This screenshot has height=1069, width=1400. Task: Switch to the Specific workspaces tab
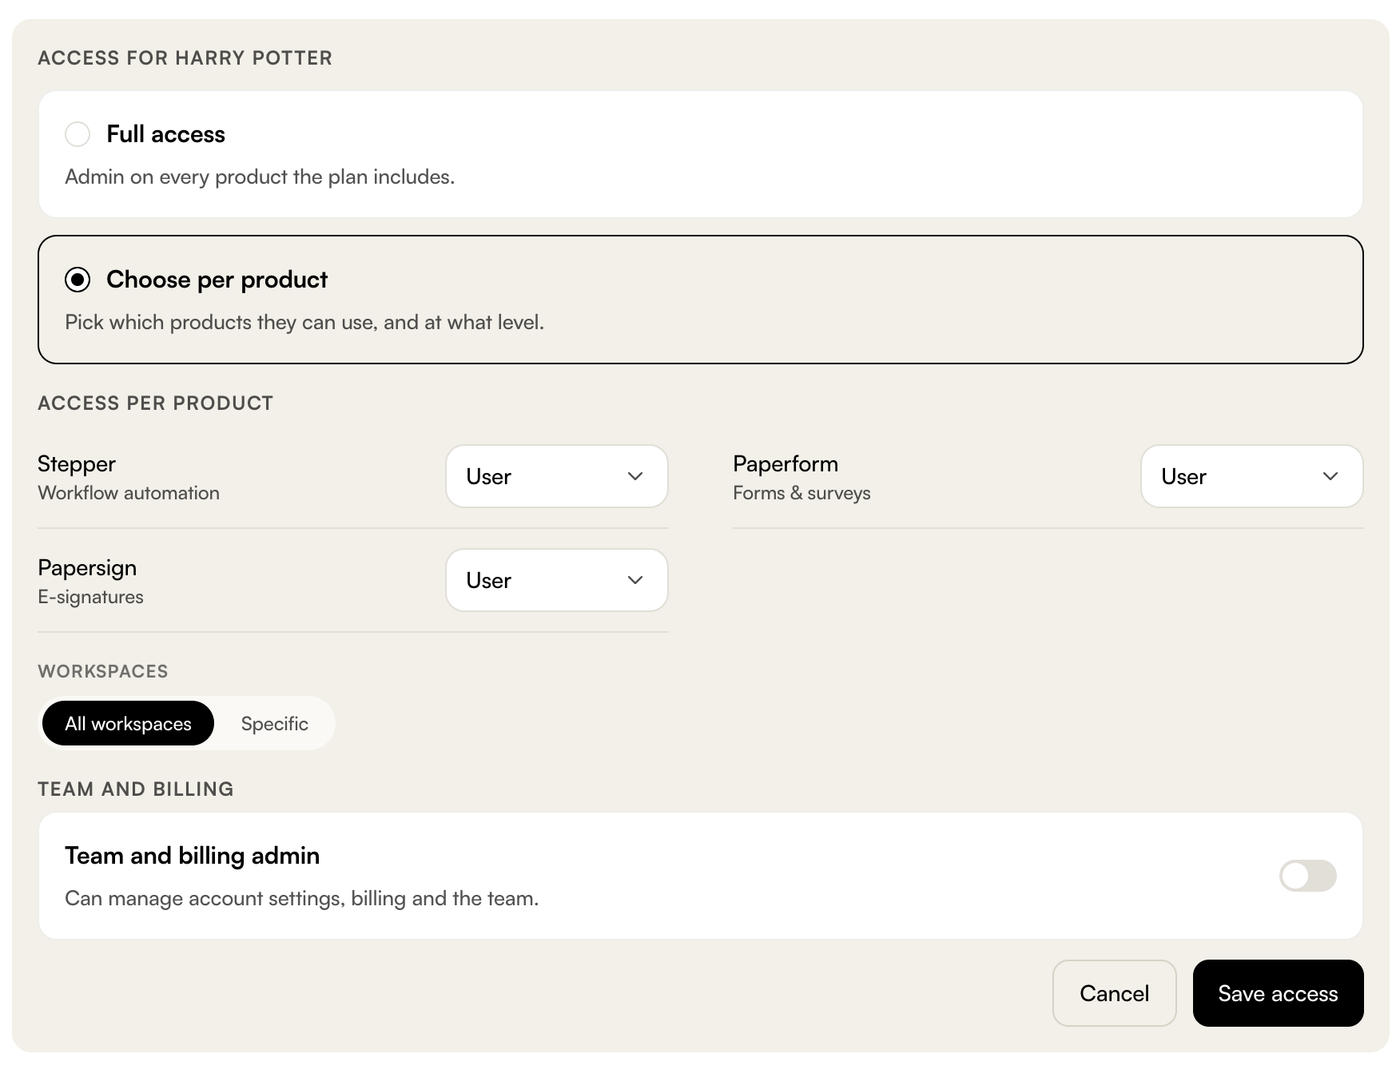tap(275, 723)
